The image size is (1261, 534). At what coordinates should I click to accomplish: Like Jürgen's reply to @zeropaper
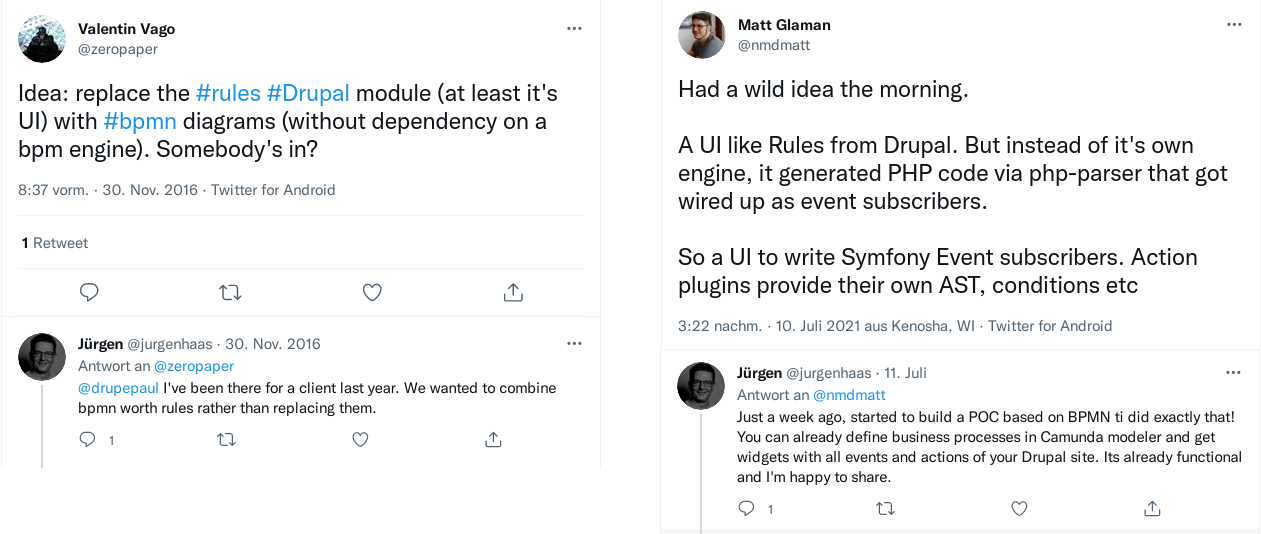pyautogui.click(x=360, y=439)
